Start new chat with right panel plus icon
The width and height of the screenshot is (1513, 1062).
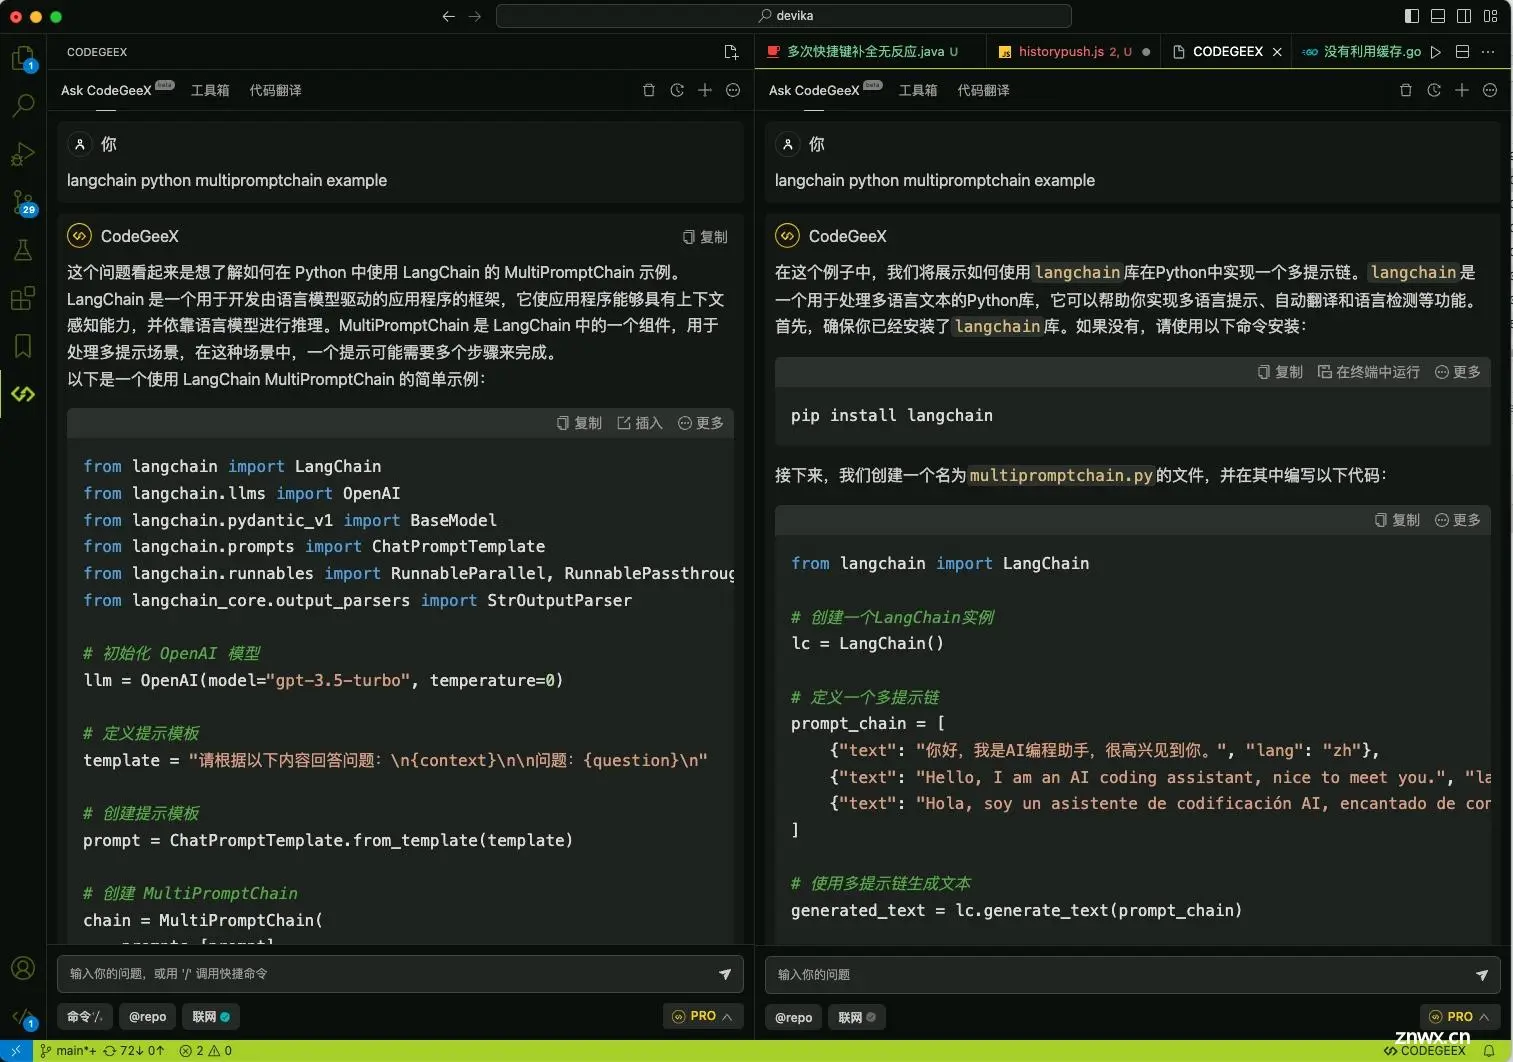click(1462, 90)
